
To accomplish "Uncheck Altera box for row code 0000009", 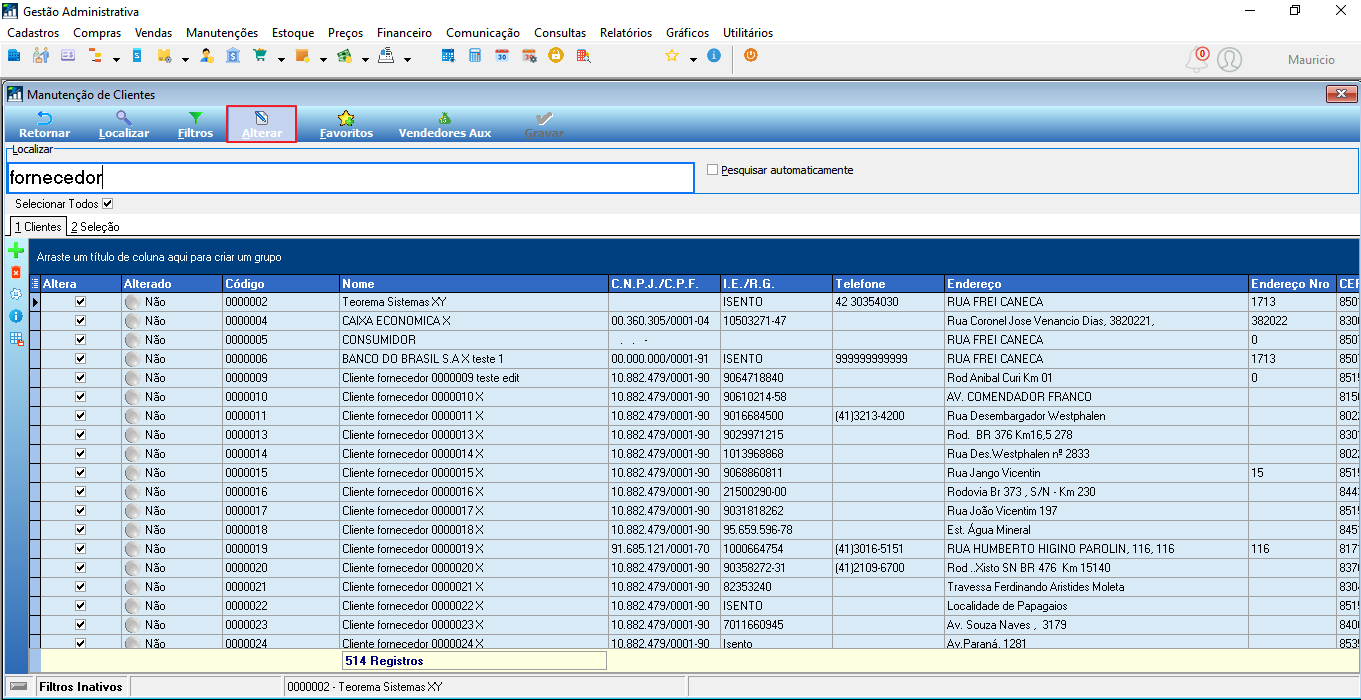I will click(x=81, y=378).
